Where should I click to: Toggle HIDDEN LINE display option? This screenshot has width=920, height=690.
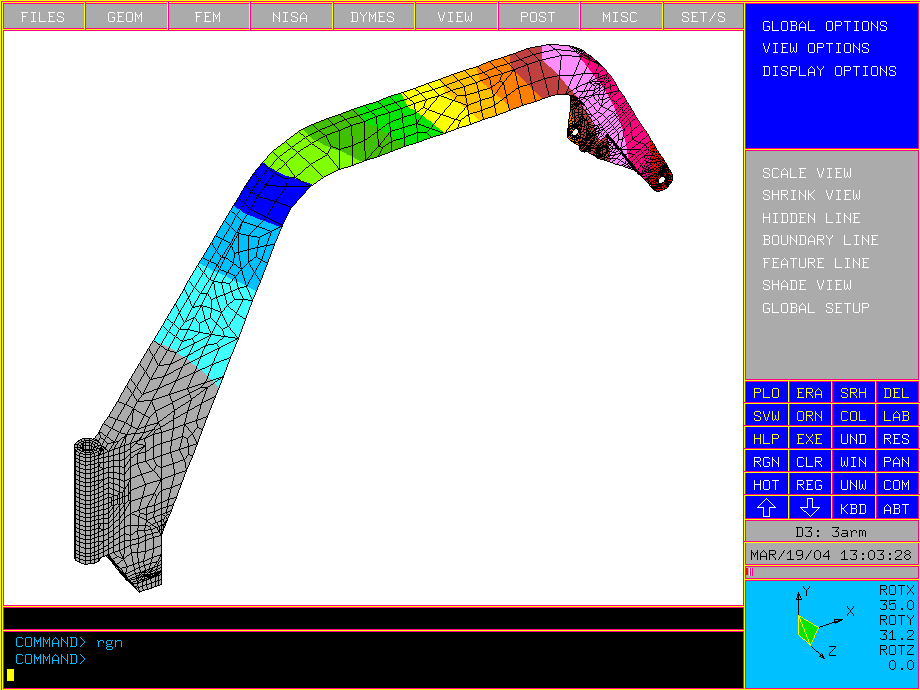coord(811,218)
